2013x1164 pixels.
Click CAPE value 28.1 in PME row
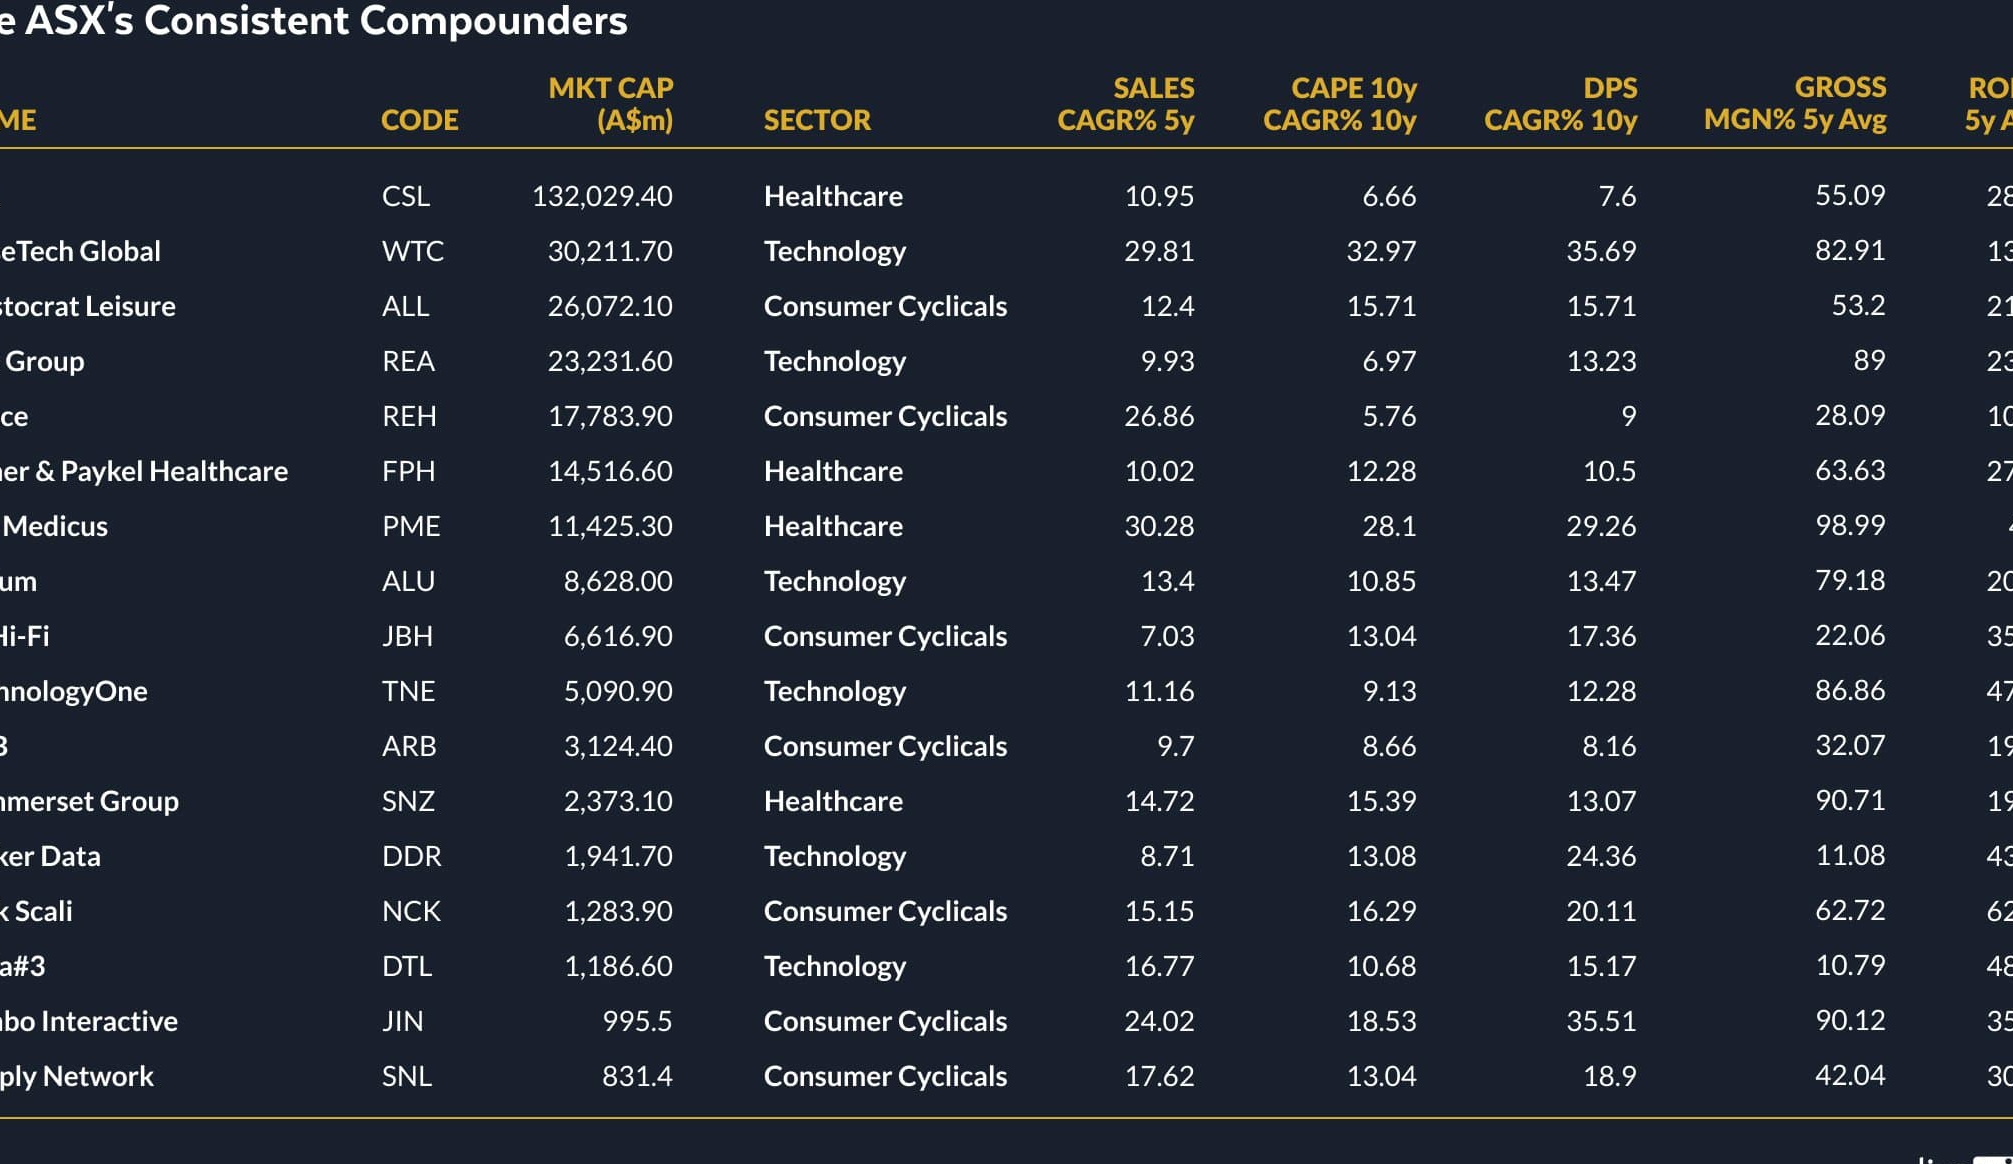(1389, 526)
